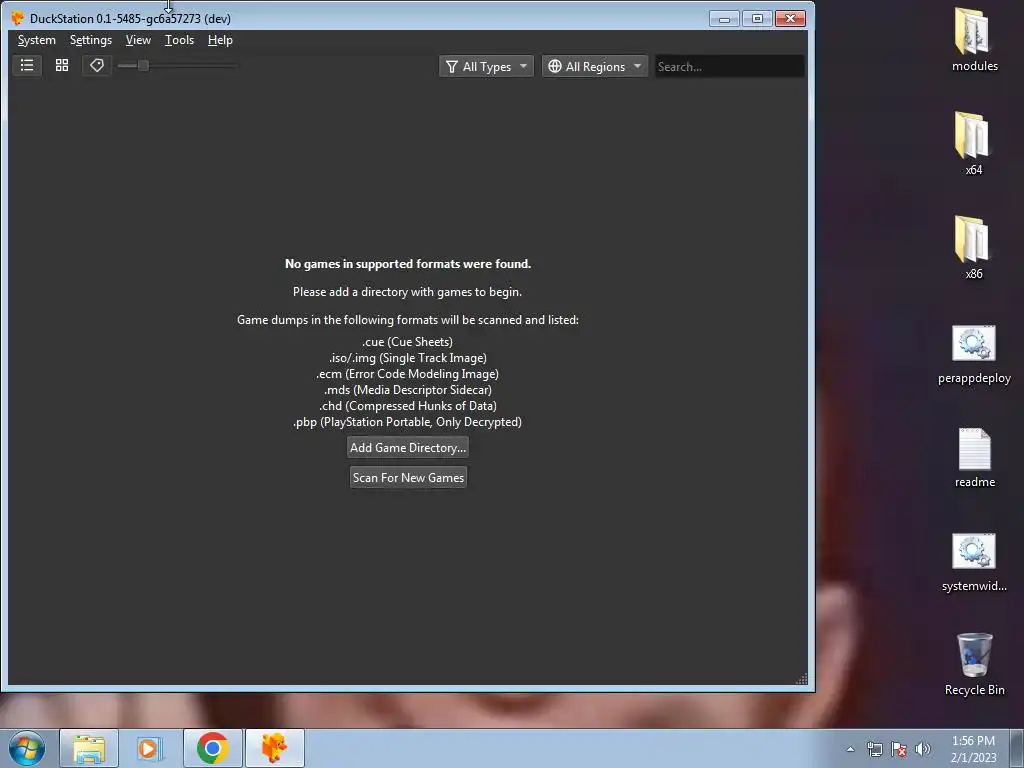Open the All Regions filter dropdown
This screenshot has height=768, width=1024.
click(594, 66)
